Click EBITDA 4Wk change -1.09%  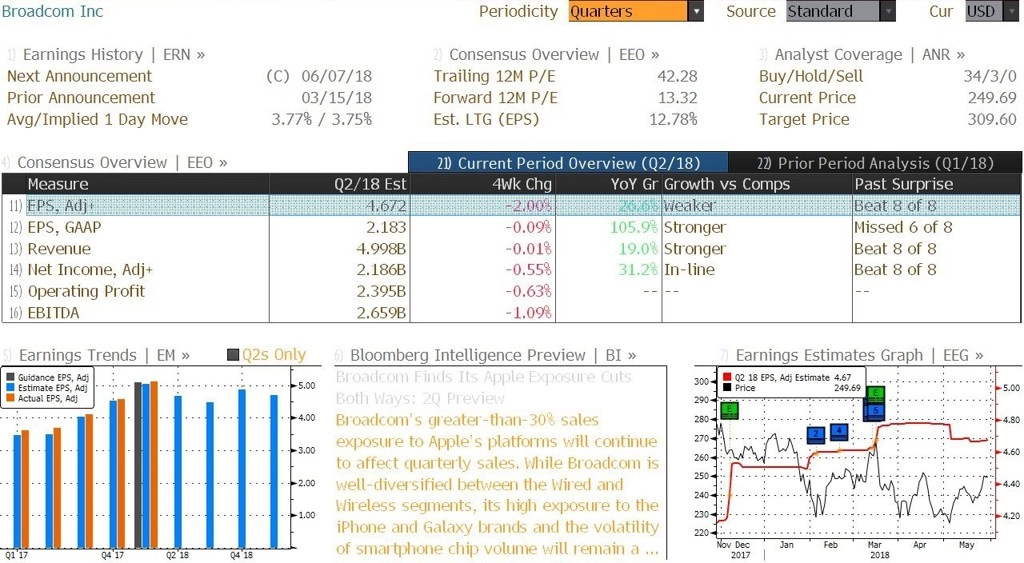[528, 313]
